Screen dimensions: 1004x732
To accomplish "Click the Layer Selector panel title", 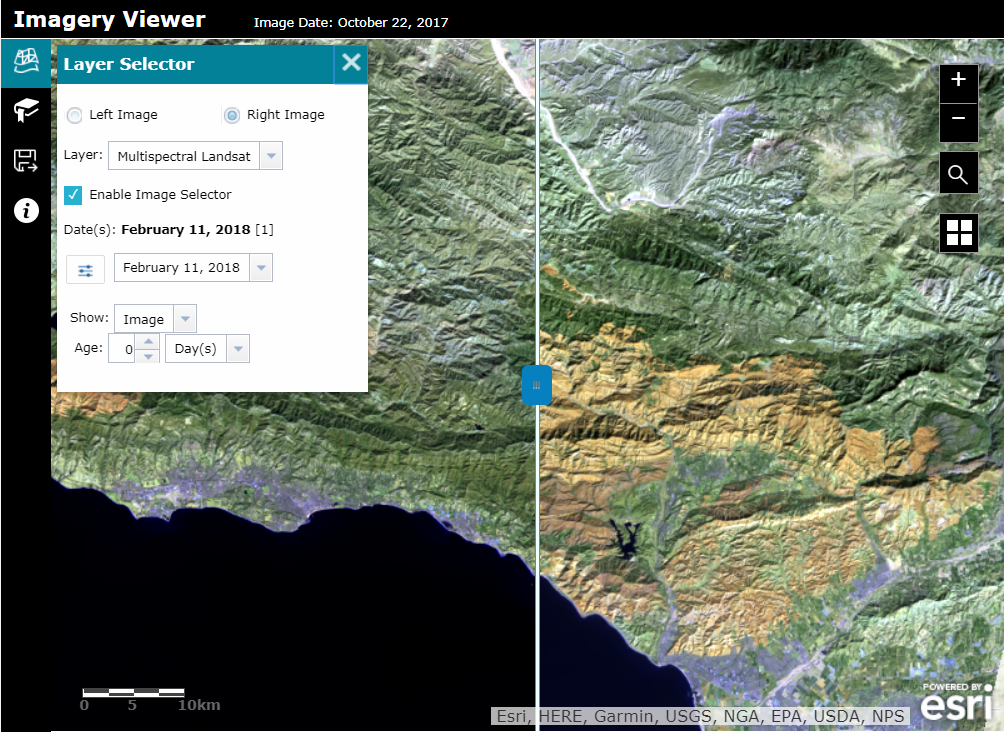I will tap(129, 64).
